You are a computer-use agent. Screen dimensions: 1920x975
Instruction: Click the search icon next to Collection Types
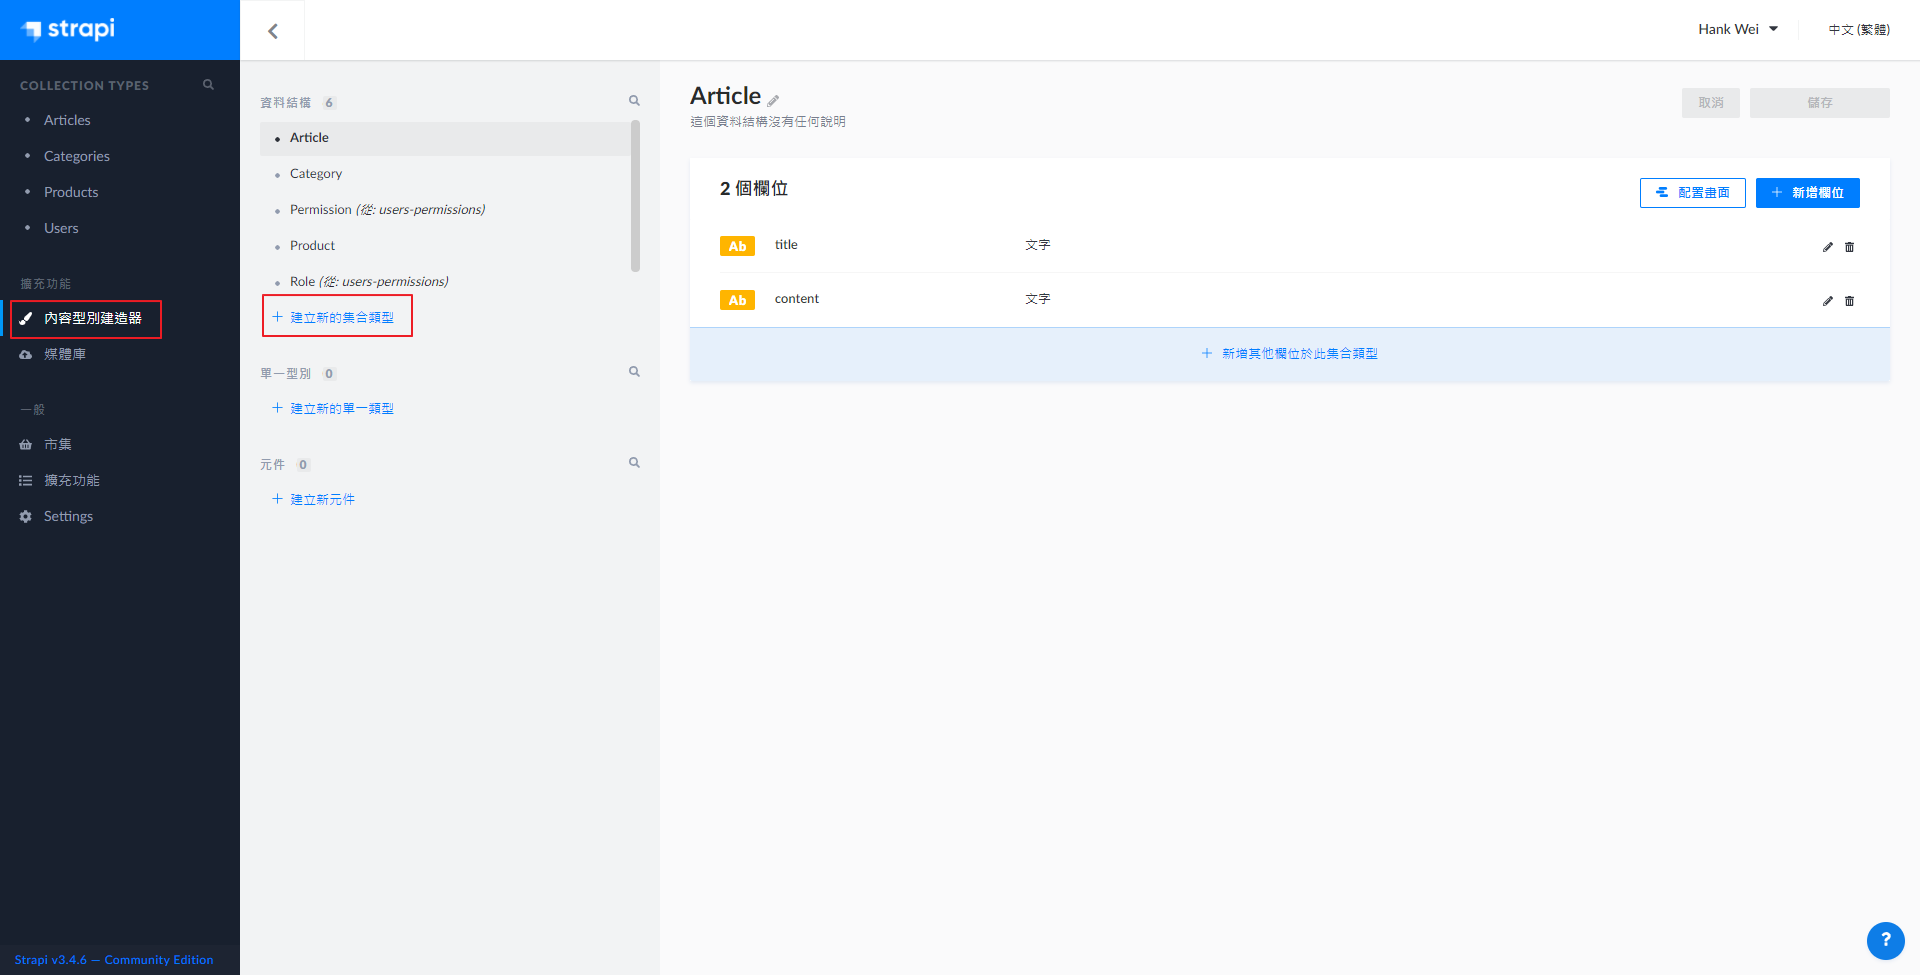point(208,85)
